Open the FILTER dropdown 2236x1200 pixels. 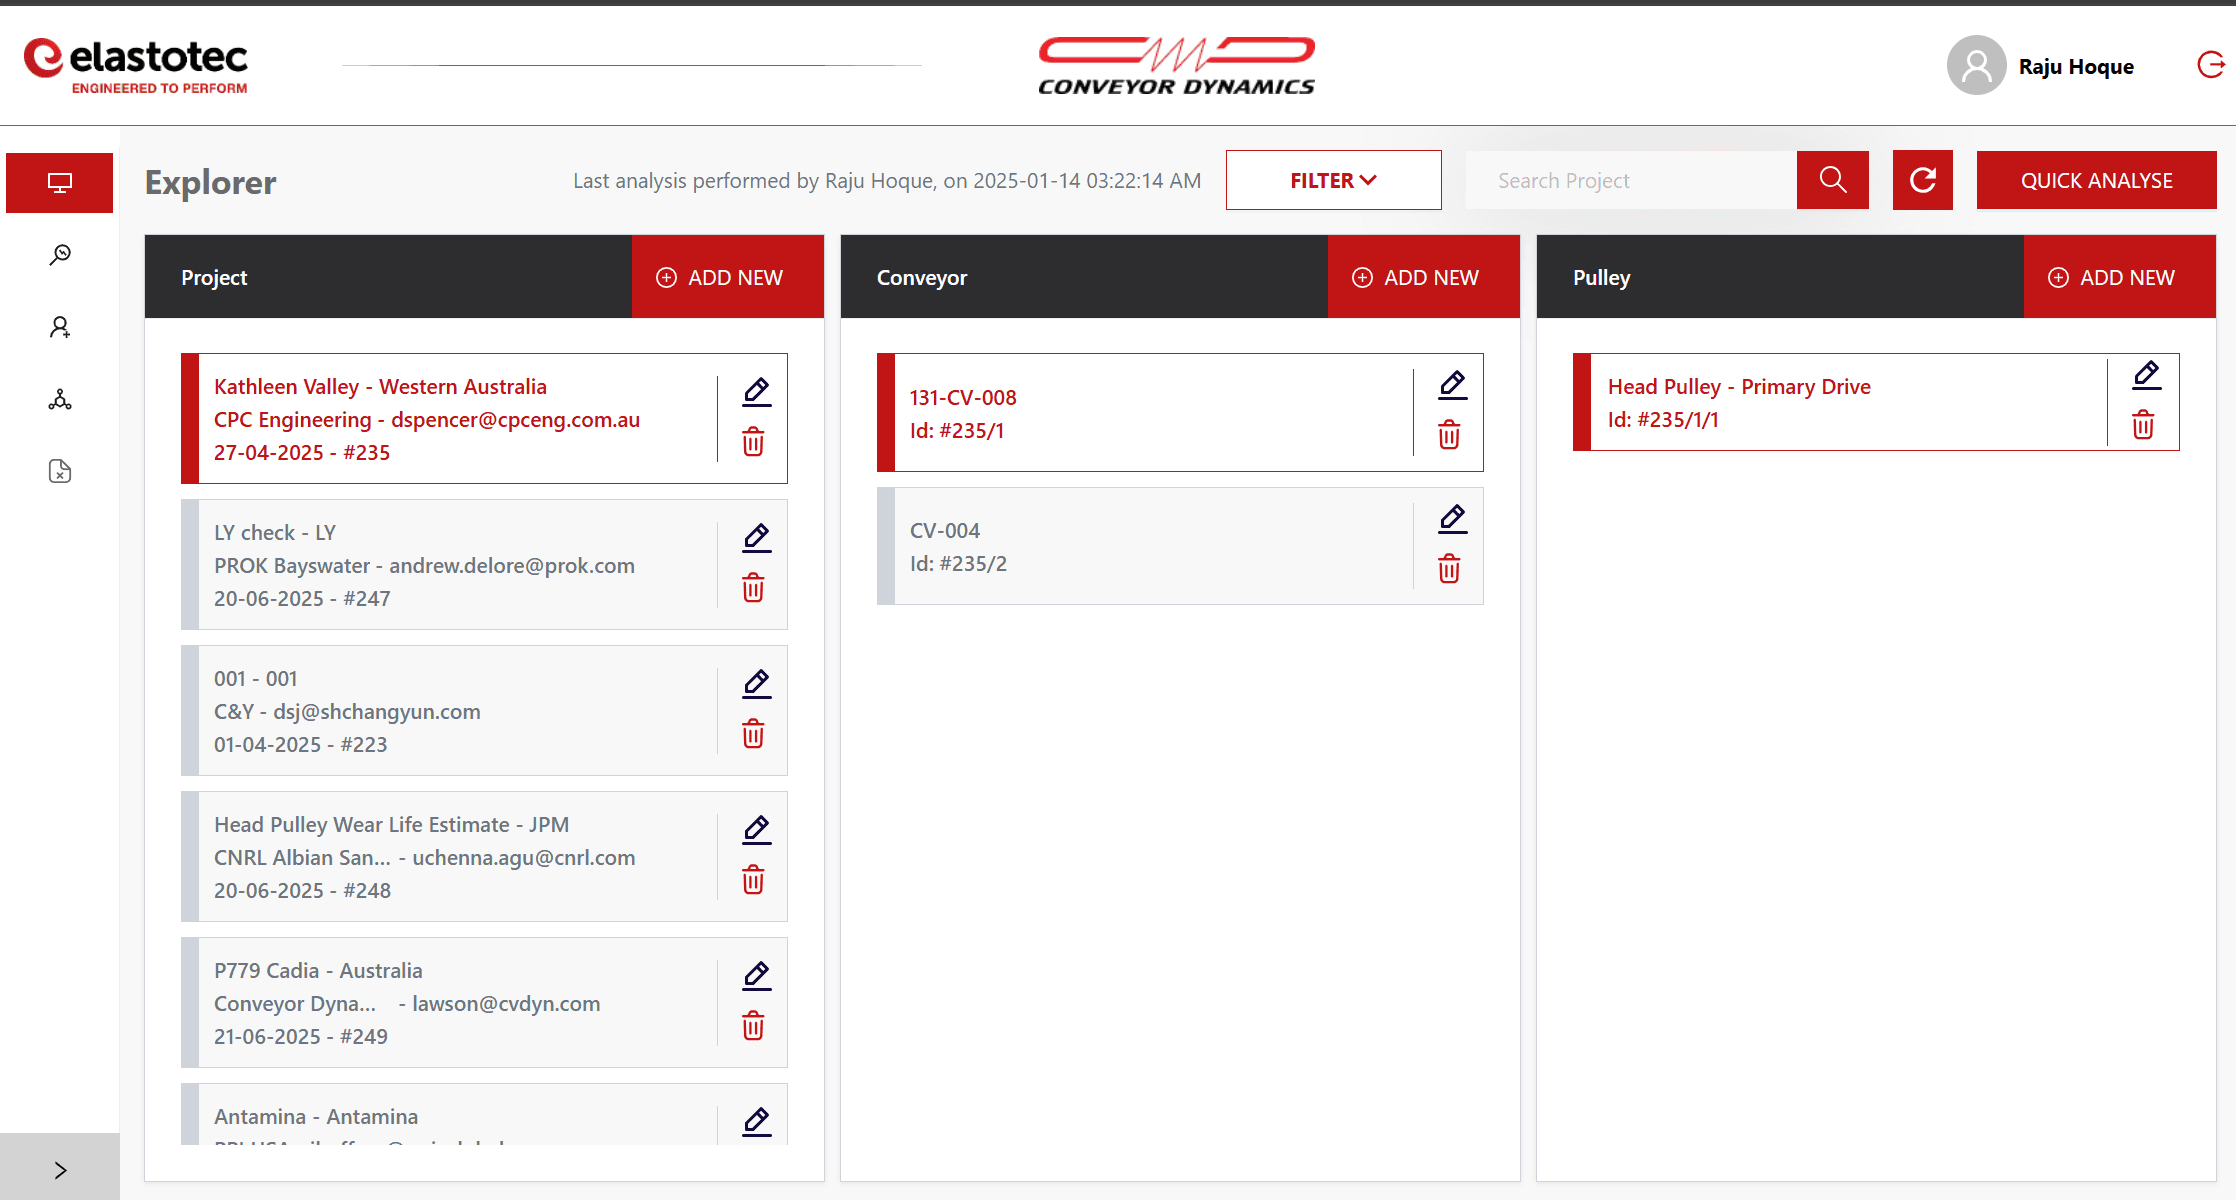click(x=1333, y=181)
